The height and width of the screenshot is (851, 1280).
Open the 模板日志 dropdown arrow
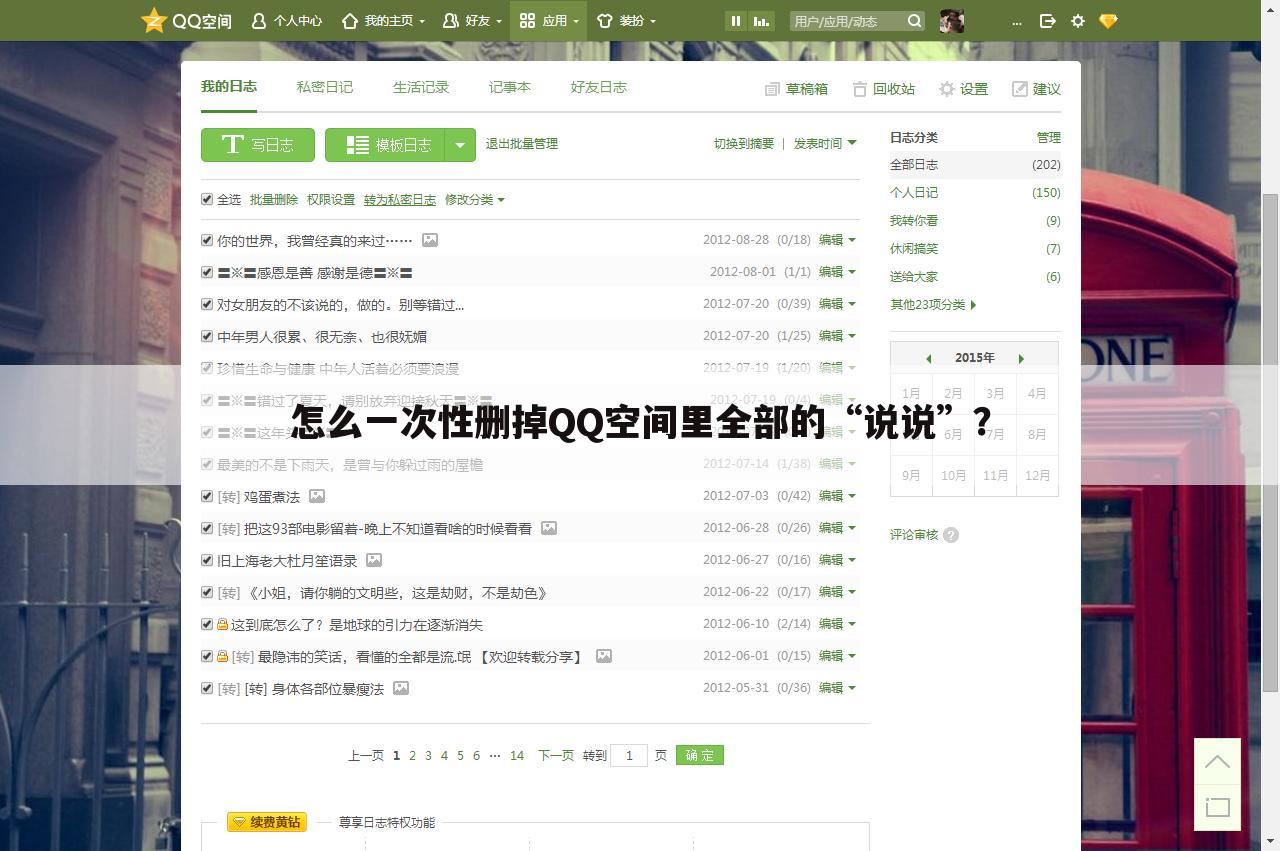tap(459, 145)
